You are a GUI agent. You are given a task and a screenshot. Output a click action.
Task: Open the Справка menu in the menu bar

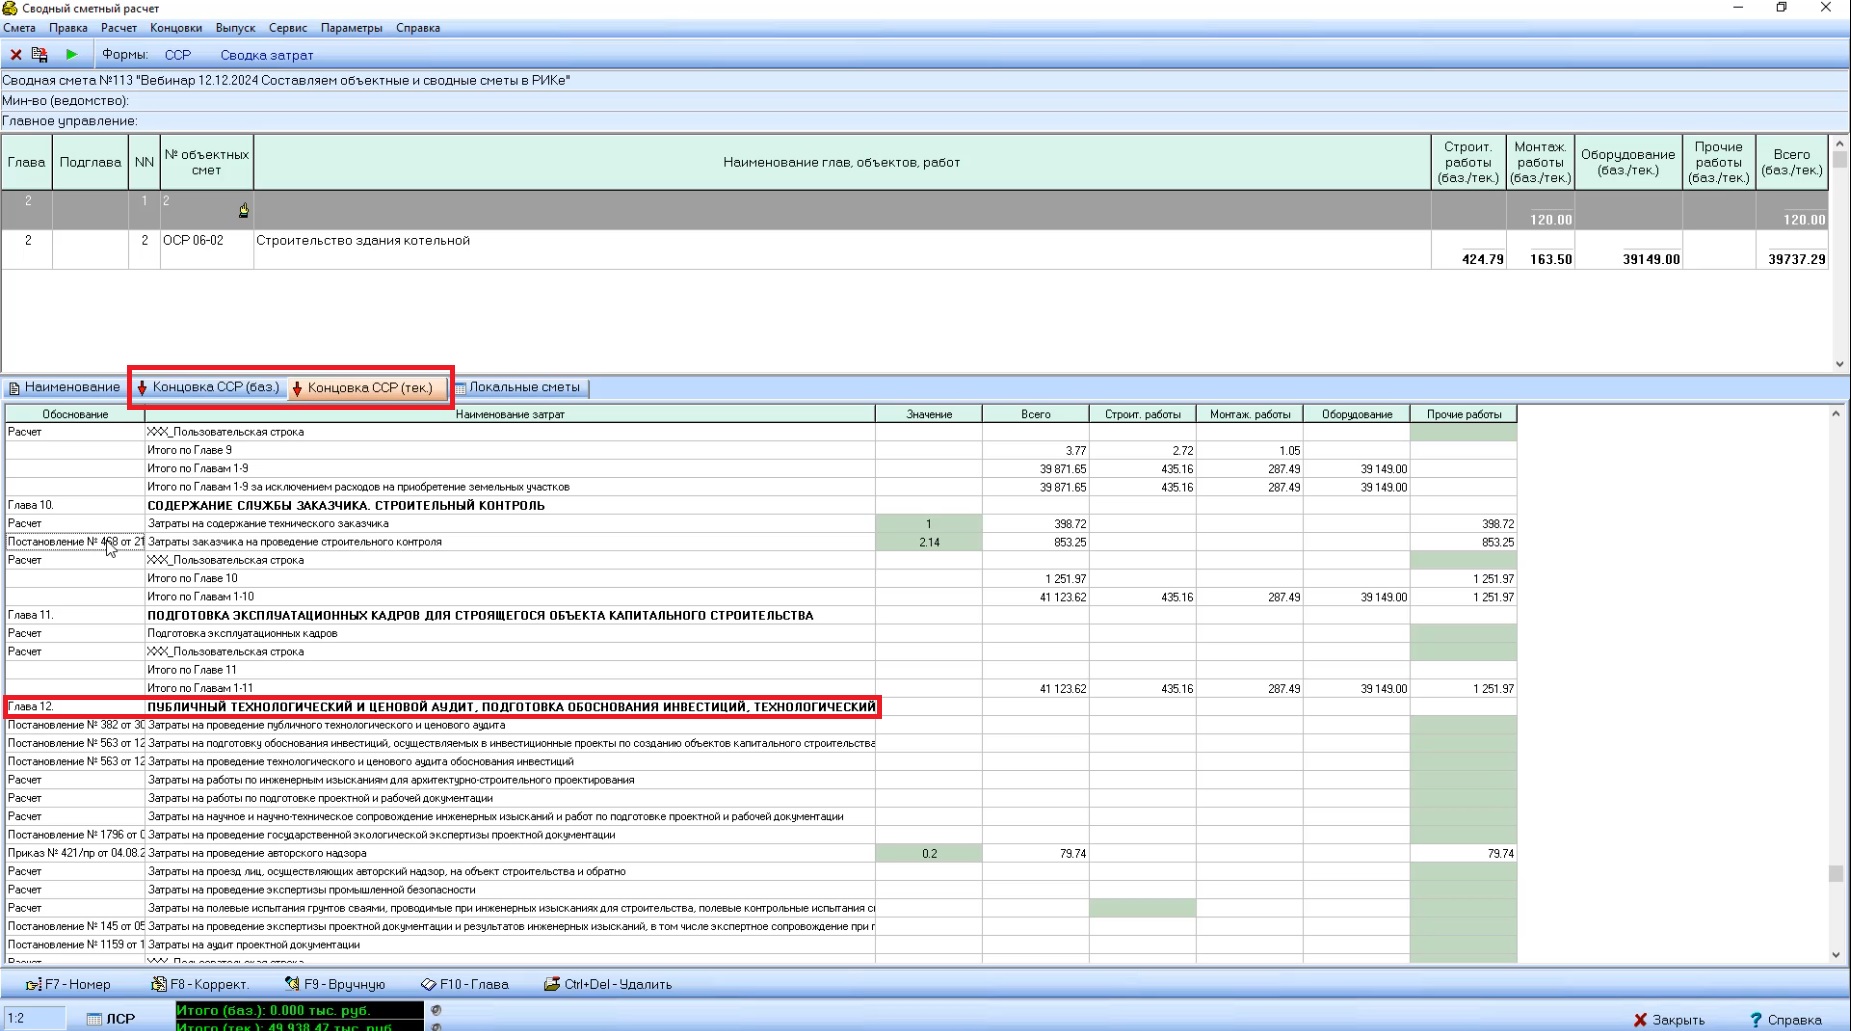[x=418, y=28]
